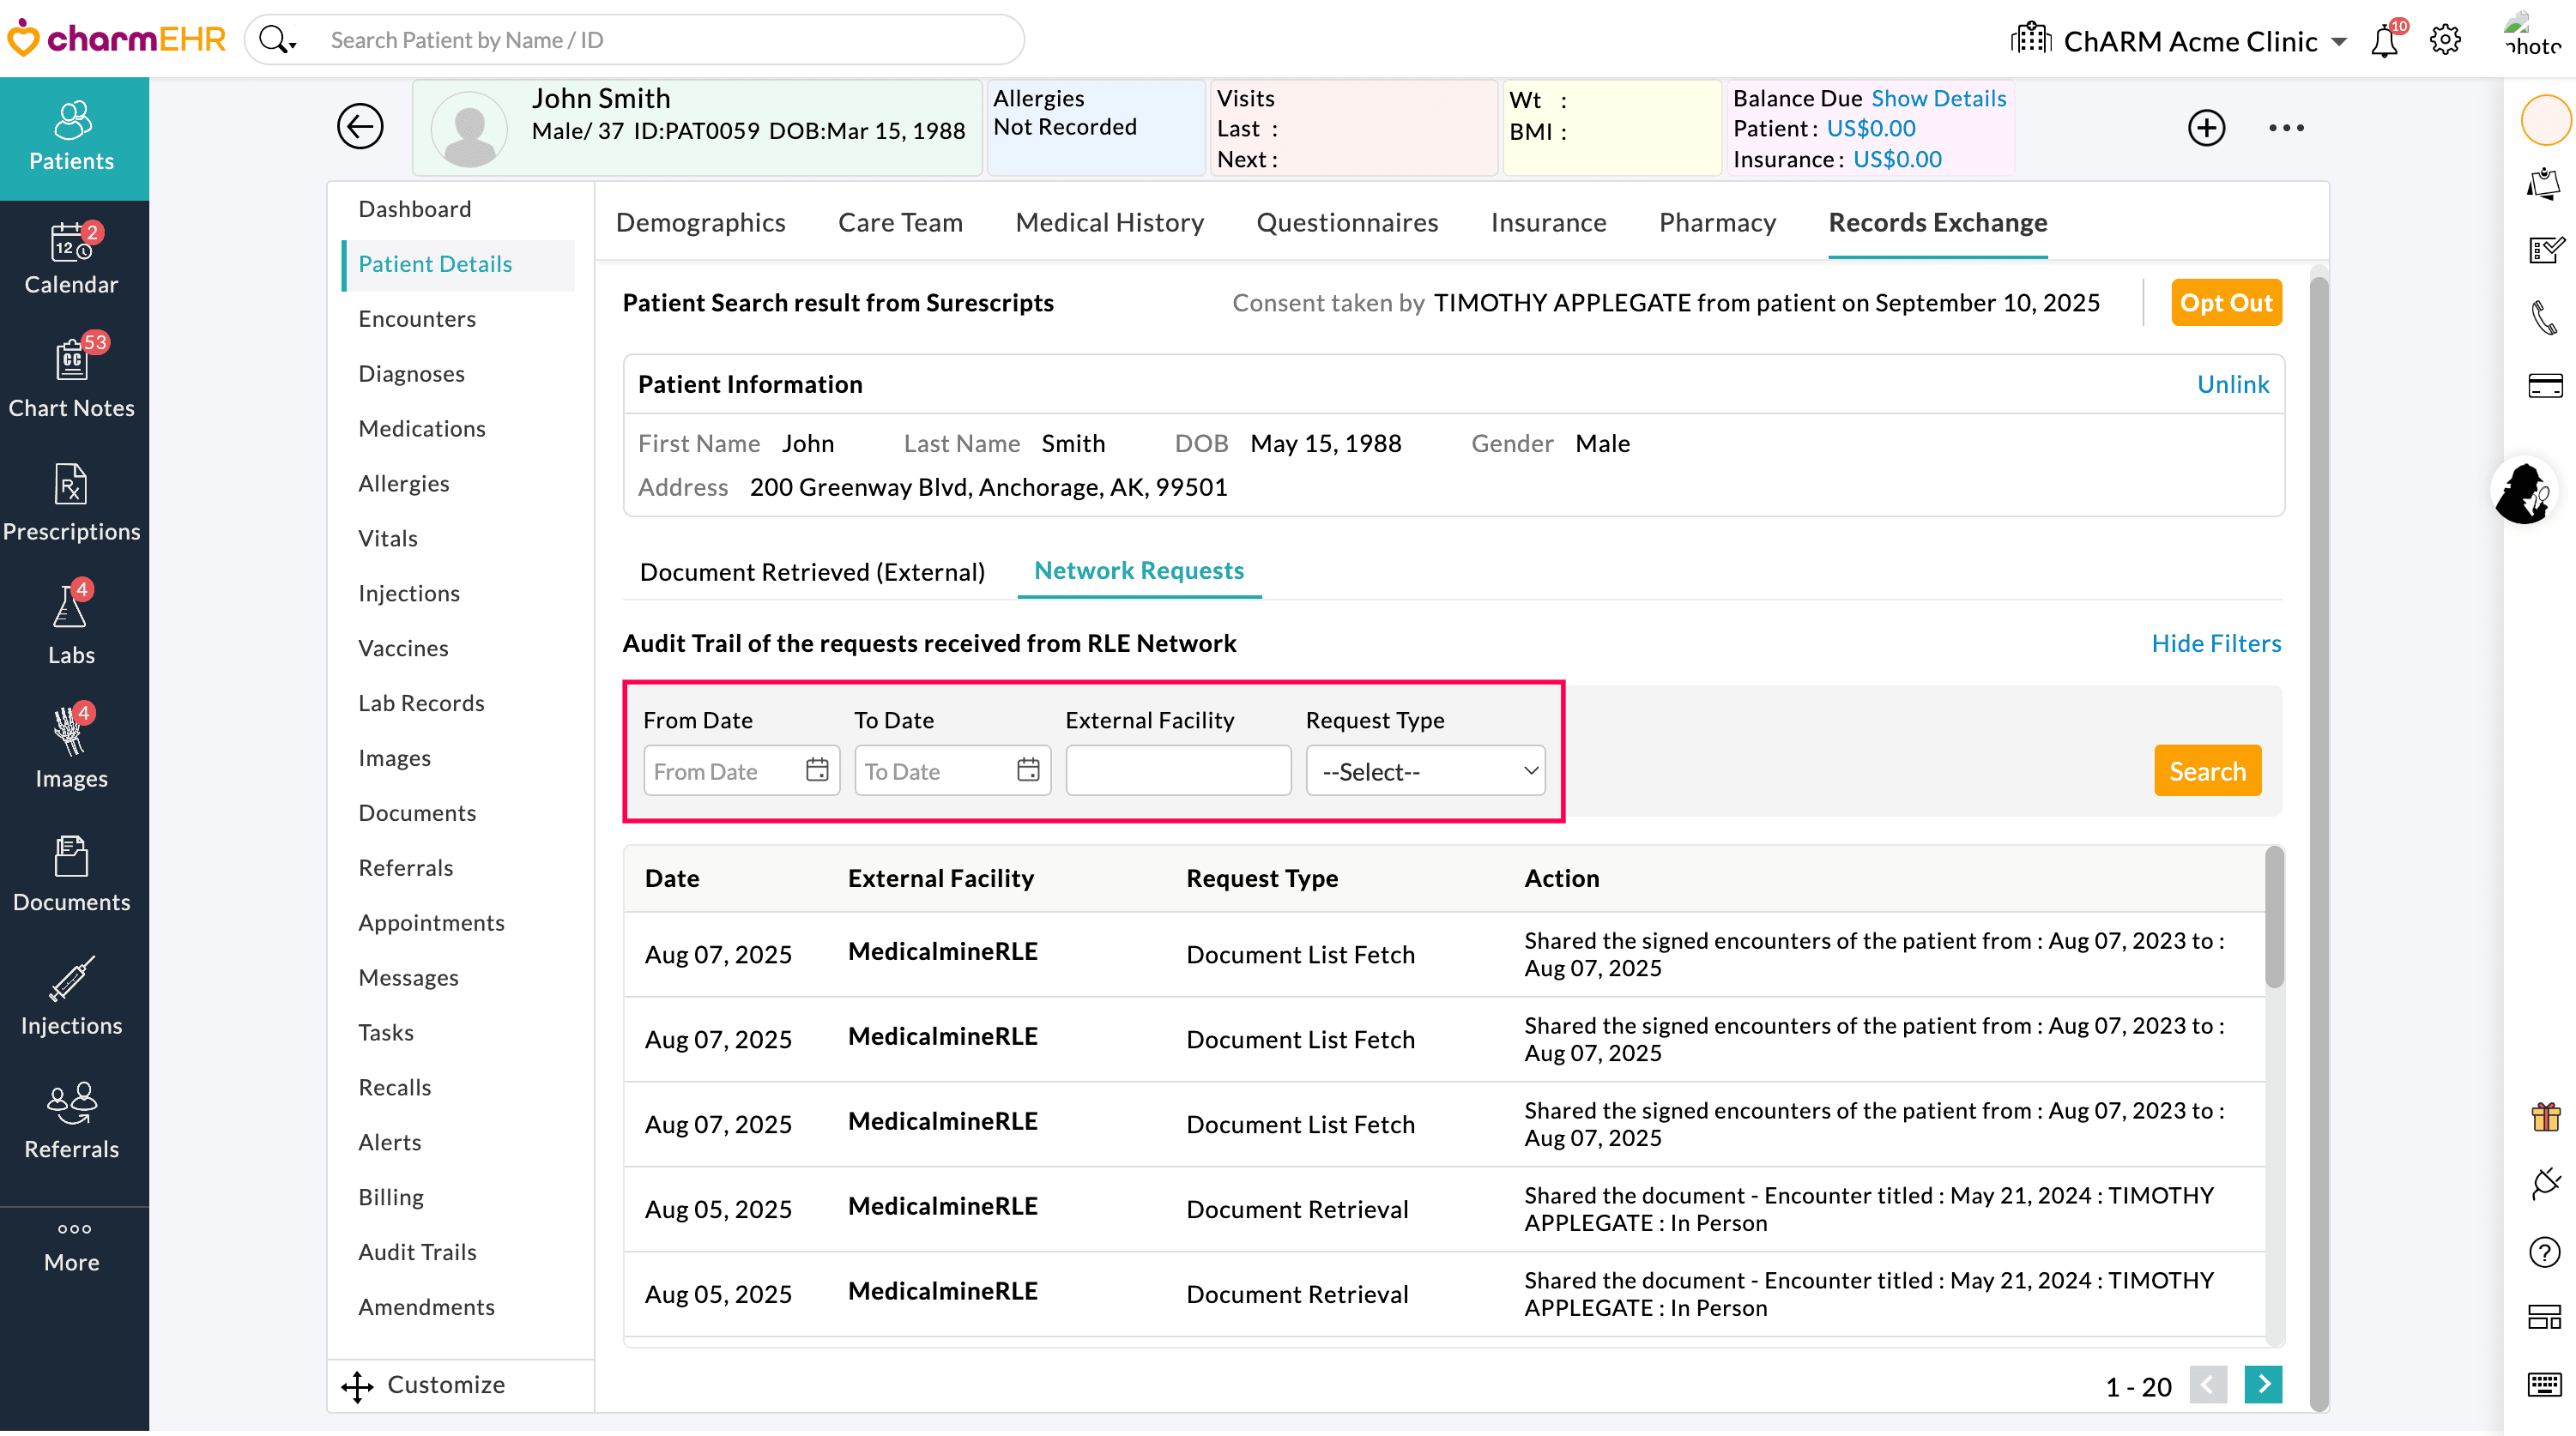Open the From Date calendar picker

(817, 770)
